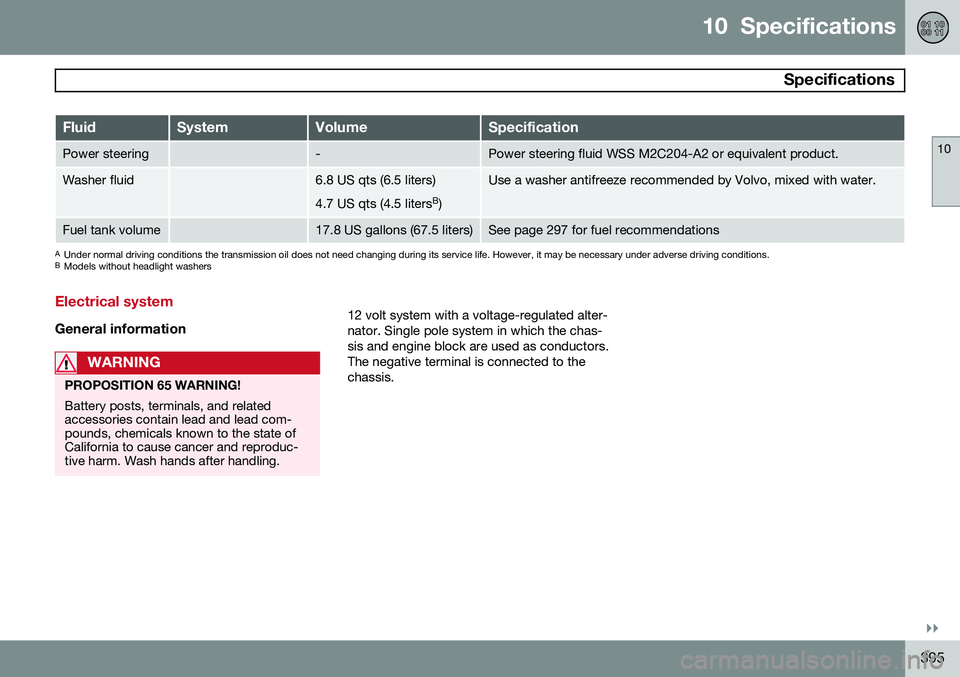Select the 'Fuel tank volume' cell
Viewport: 960px width, 677px height.
(x=112, y=230)
